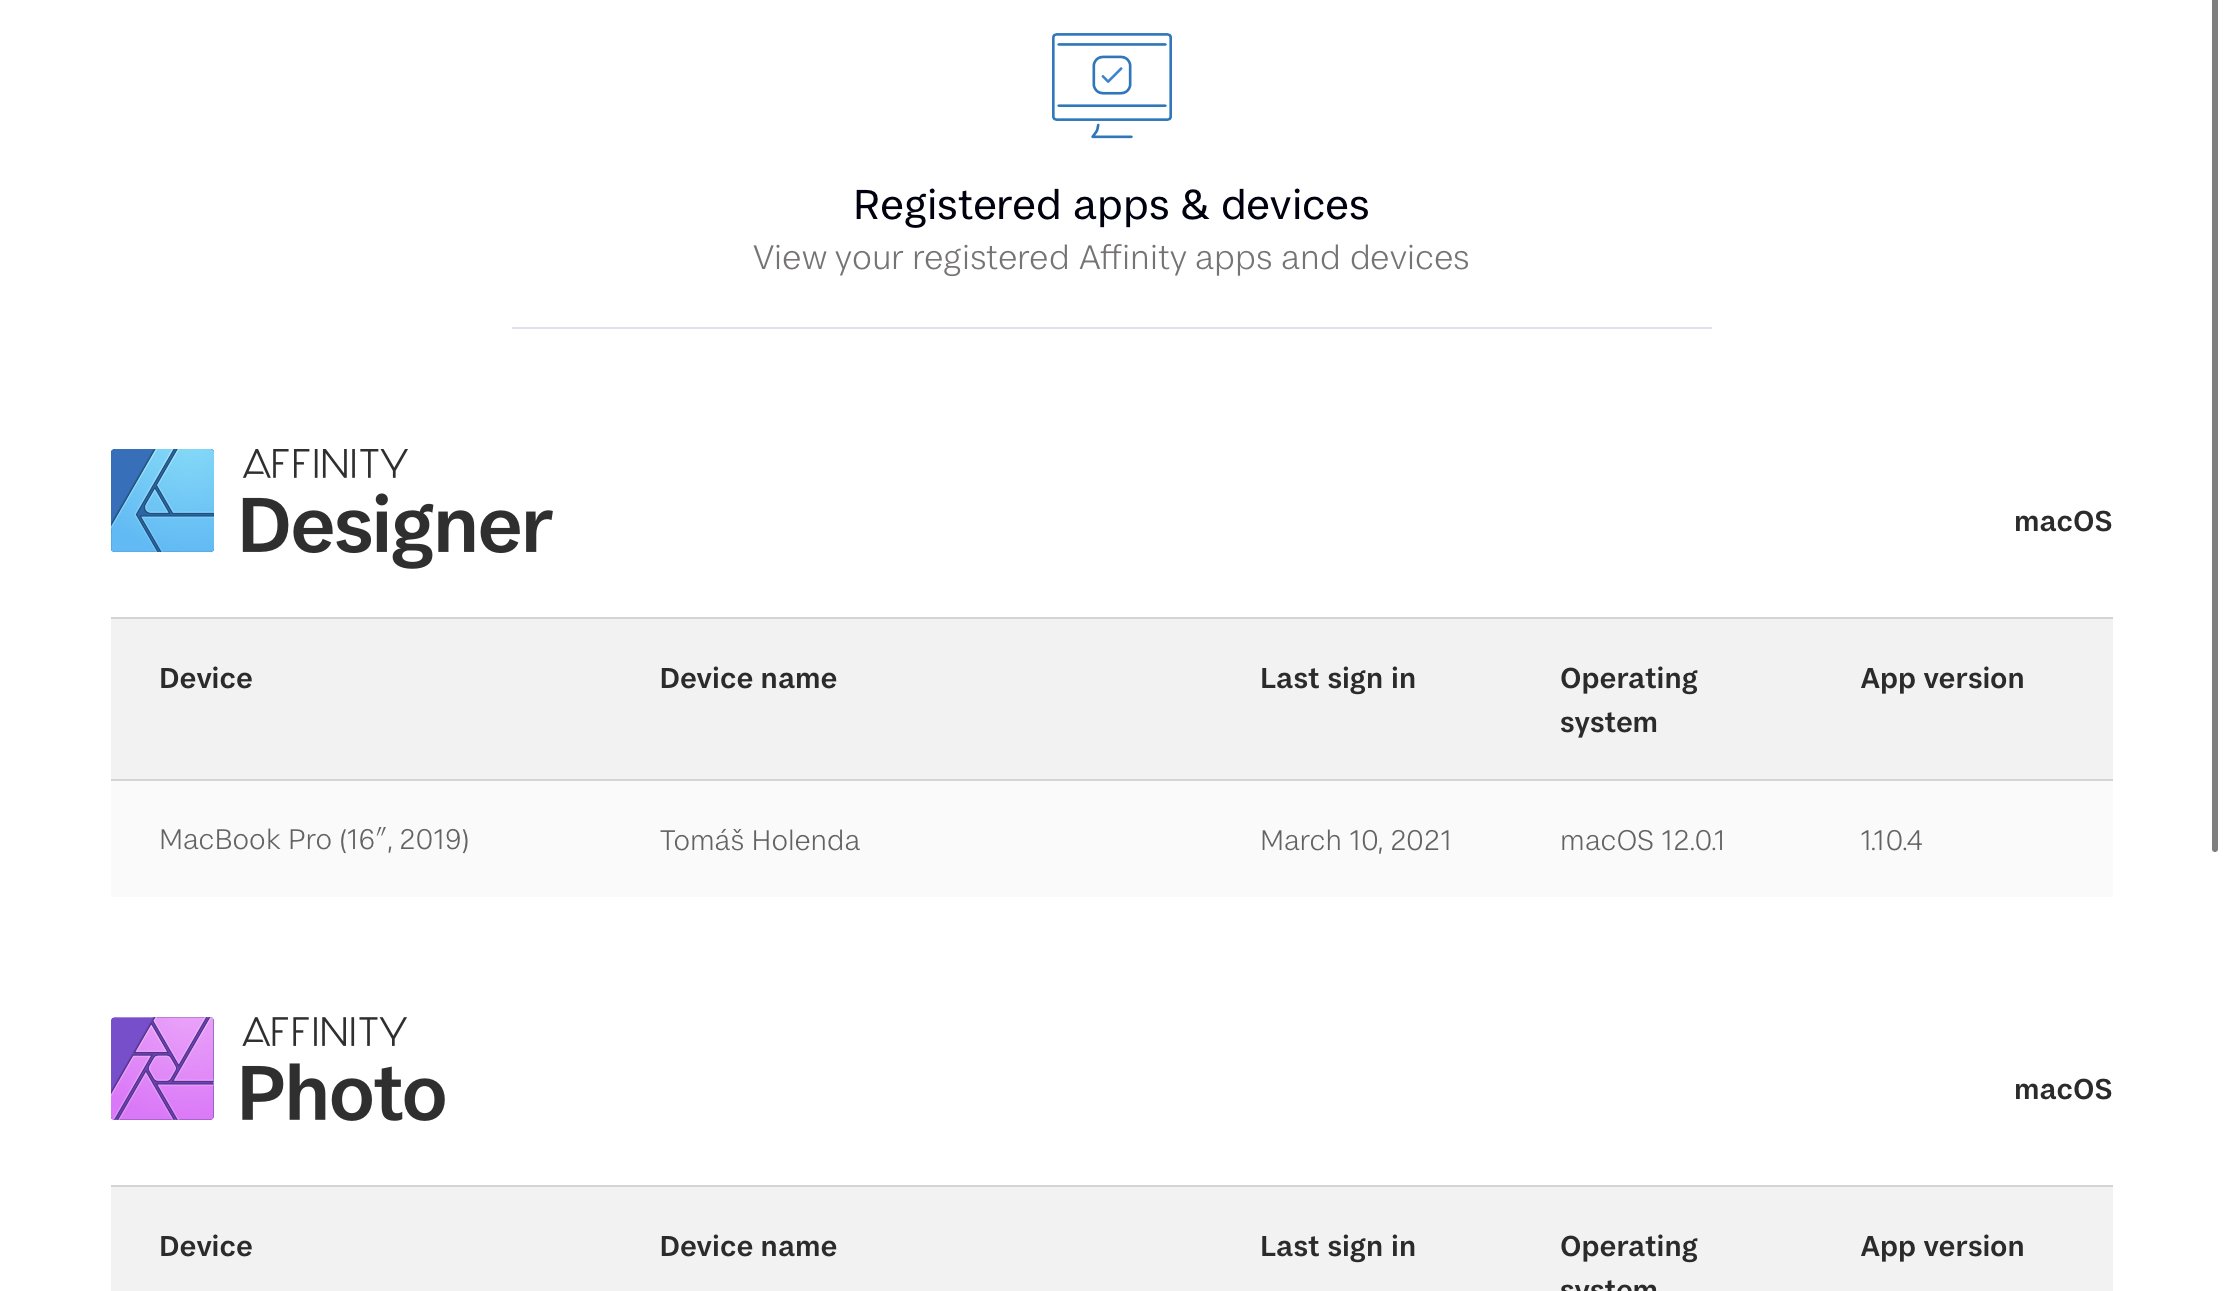The height and width of the screenshot is (1291, 2224).
Task: Click the page vertical scrollbar thumb
Action: (x=2214, y=425)
